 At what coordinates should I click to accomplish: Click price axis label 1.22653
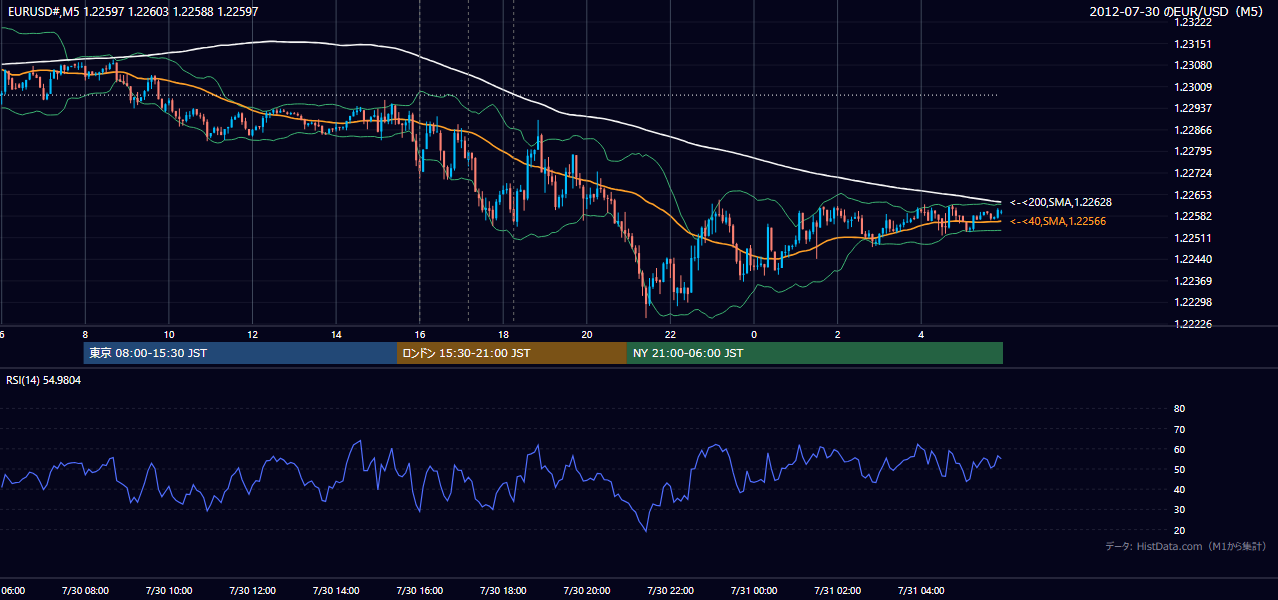pyautogui.click(x=1193, y=195)
